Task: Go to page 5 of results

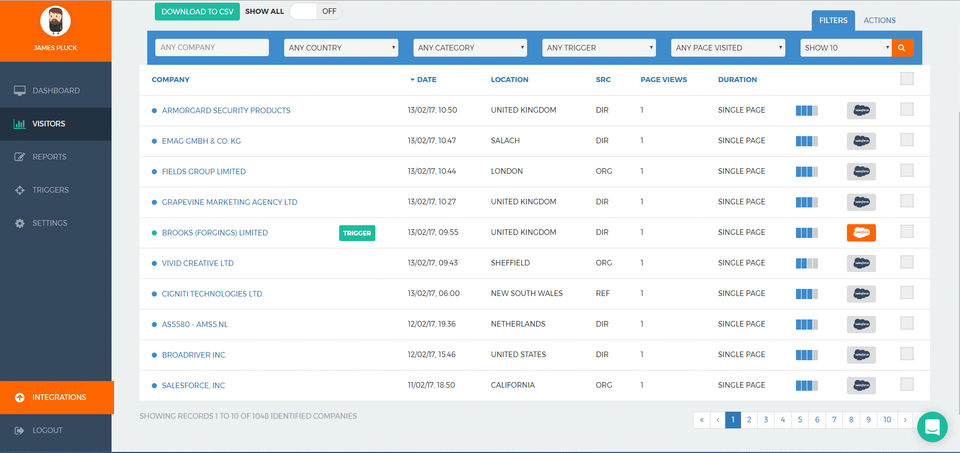Action: tap(800, 420)
